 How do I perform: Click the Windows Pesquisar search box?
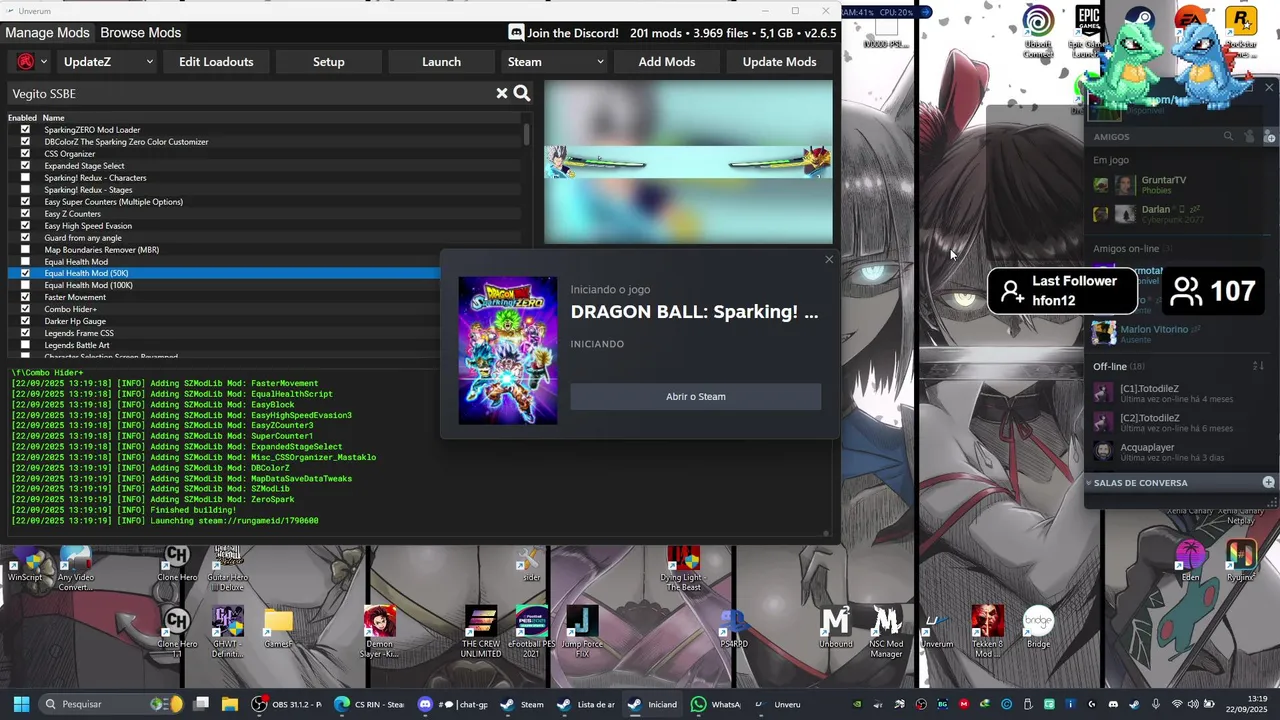click(x=112, y=704)
